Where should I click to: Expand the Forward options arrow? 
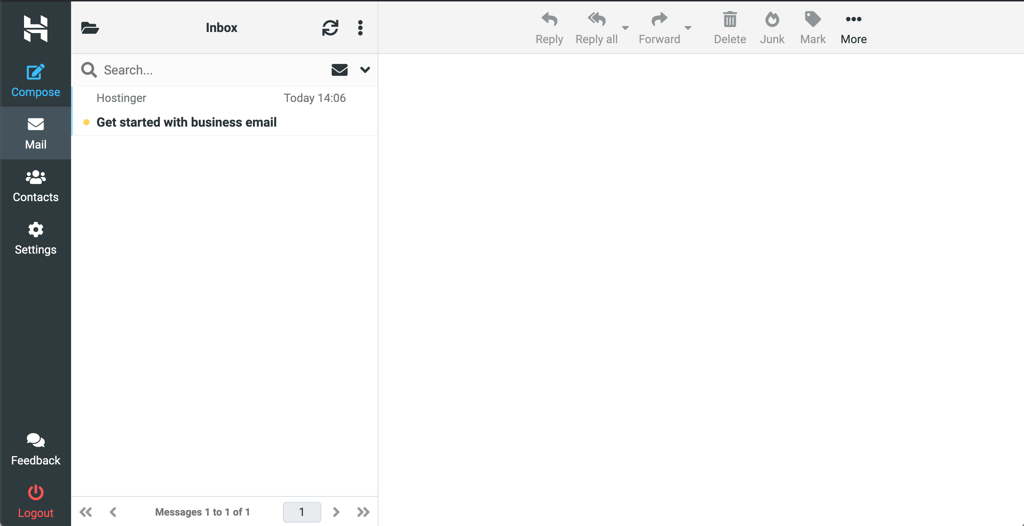click(688, 28)
